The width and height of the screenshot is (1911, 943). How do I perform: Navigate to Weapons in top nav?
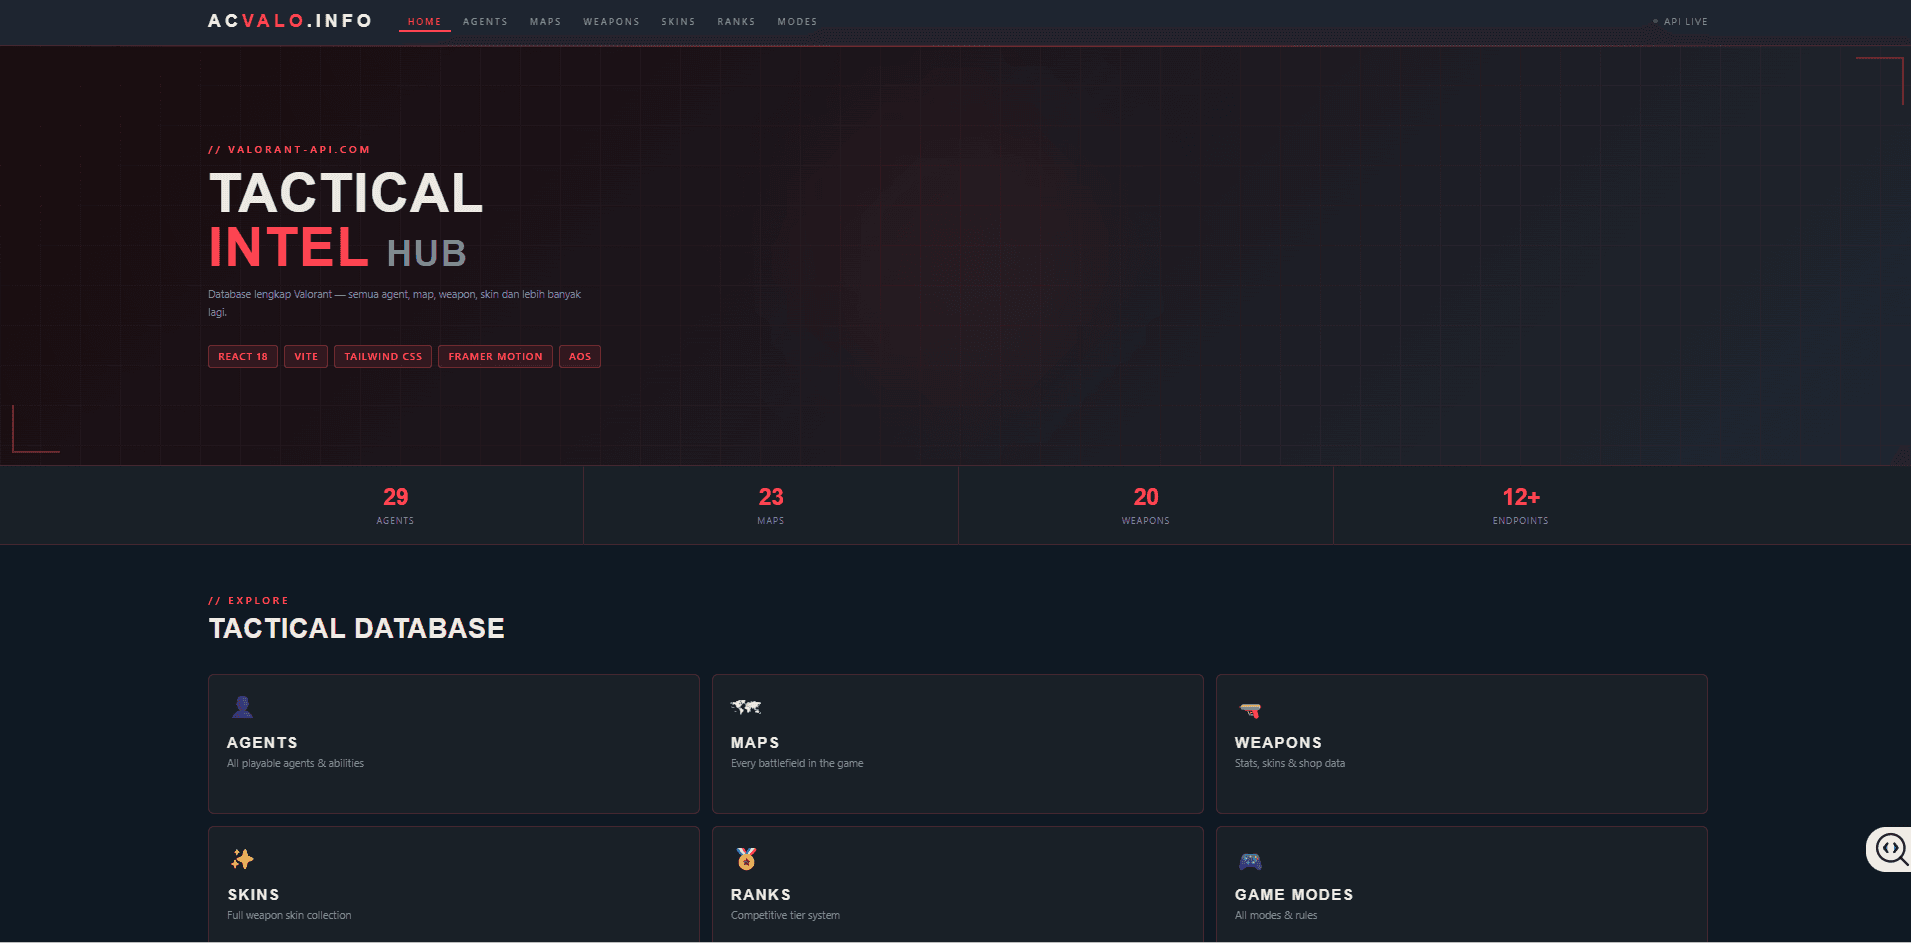pos(611,22)
